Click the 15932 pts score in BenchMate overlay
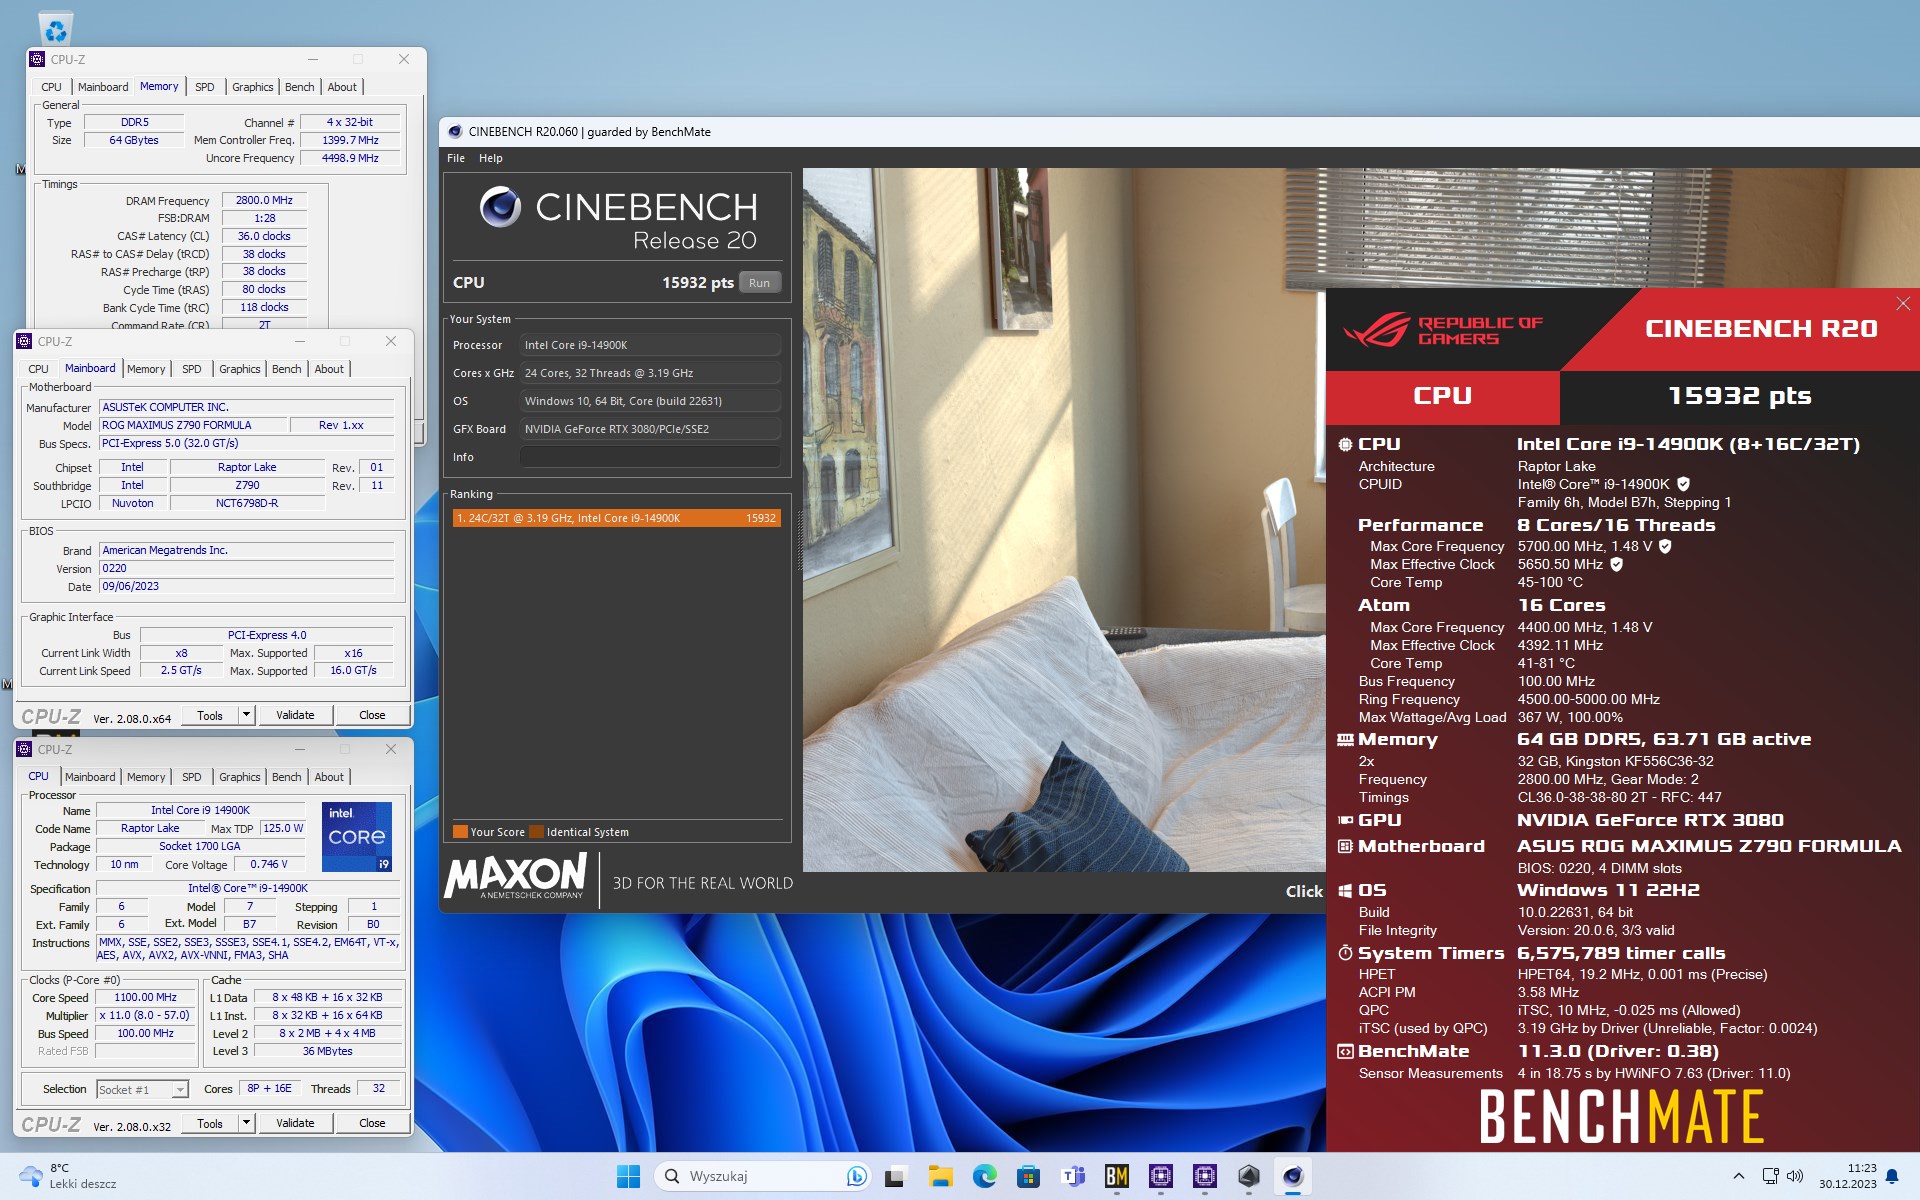Image resolution: width=1920 pixels, height=1200 pixels. click(1739, 396)
